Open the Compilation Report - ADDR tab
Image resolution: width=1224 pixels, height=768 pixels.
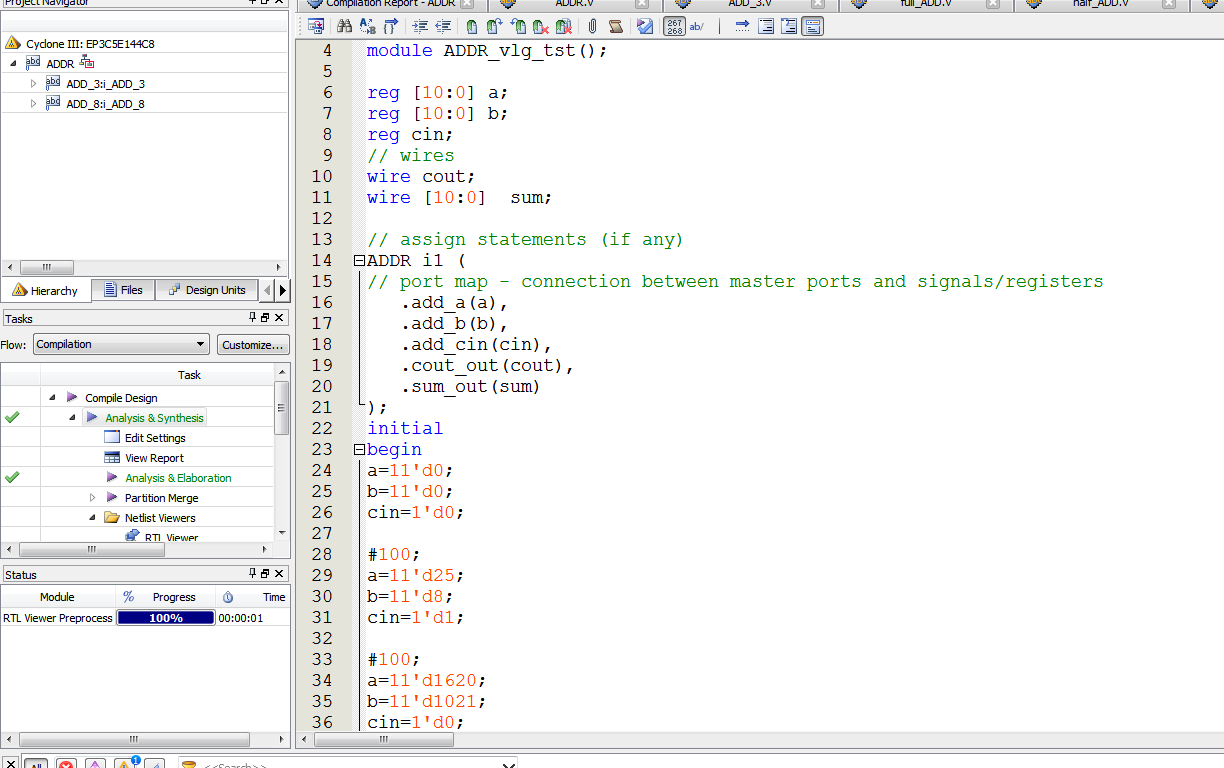(x=394, y=4)
